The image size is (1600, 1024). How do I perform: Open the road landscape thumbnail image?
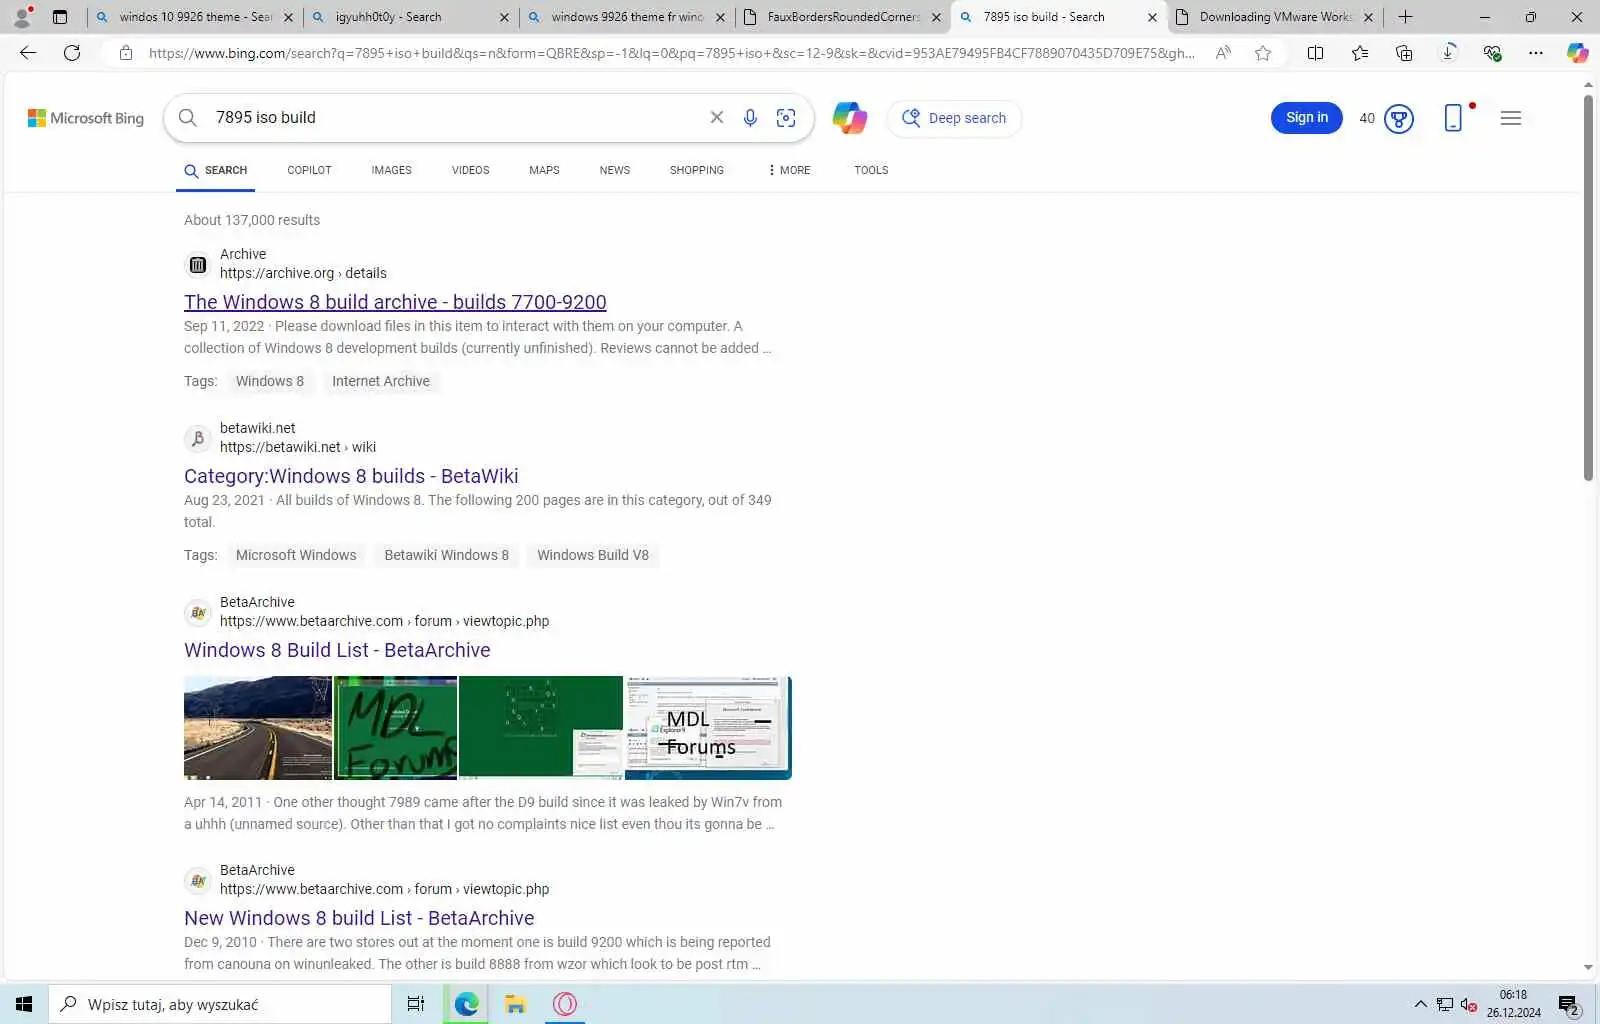(258, 728)
